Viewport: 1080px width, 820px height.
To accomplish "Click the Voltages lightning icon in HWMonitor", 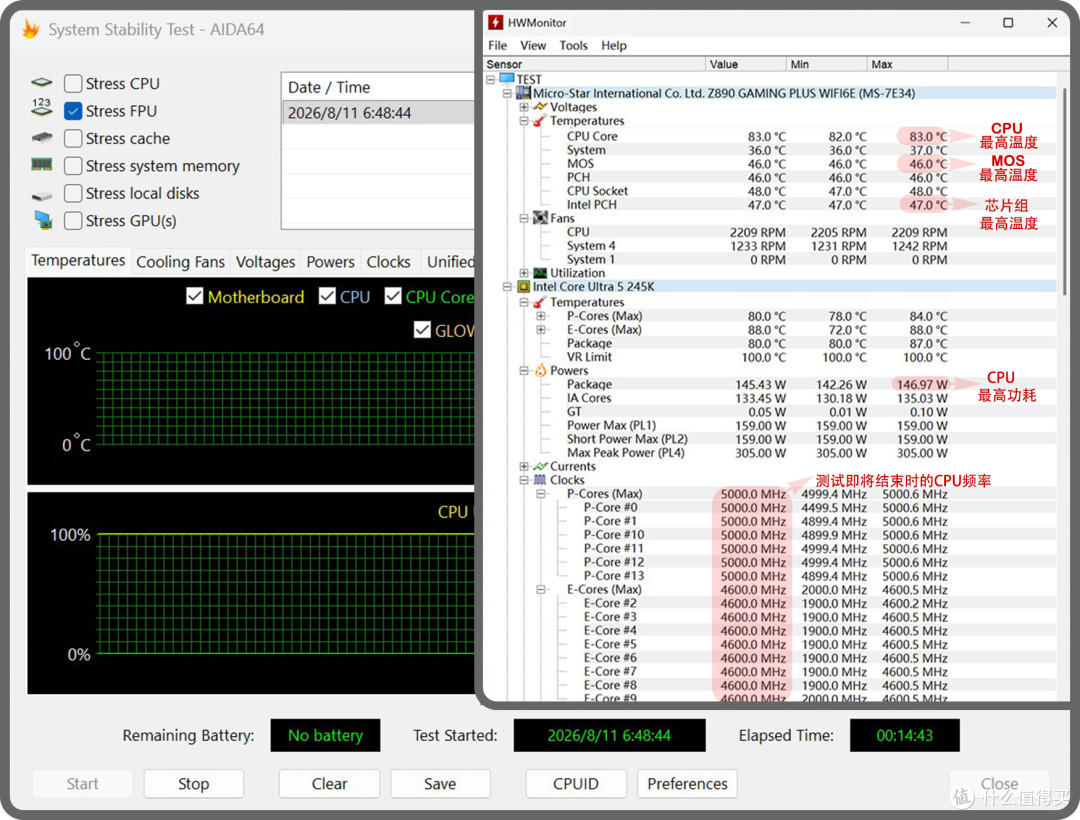I will 541,107.
